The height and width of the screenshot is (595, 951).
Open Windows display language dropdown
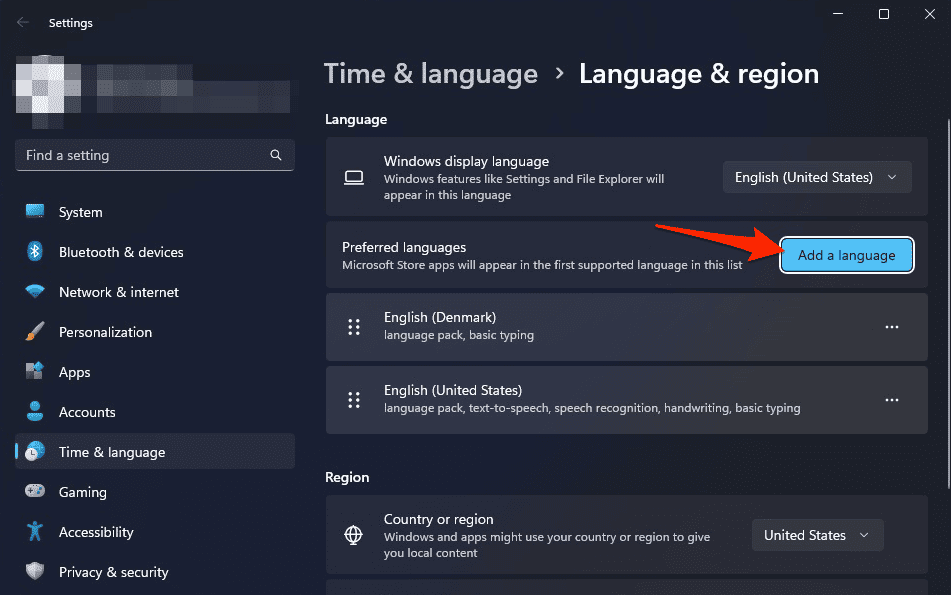[817, 177]
